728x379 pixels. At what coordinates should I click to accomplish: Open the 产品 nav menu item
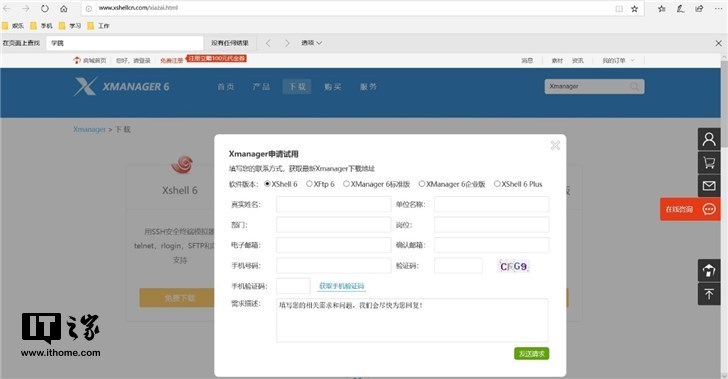(x=261, y=86)
